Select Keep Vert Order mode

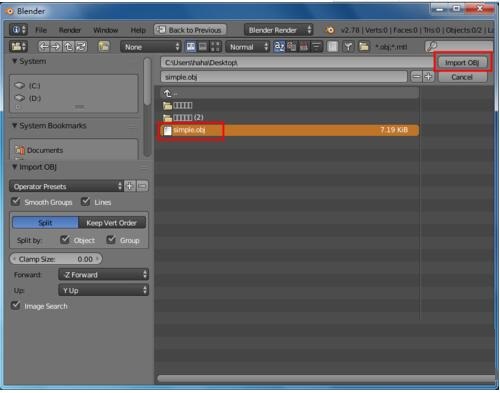pos(112,223)
